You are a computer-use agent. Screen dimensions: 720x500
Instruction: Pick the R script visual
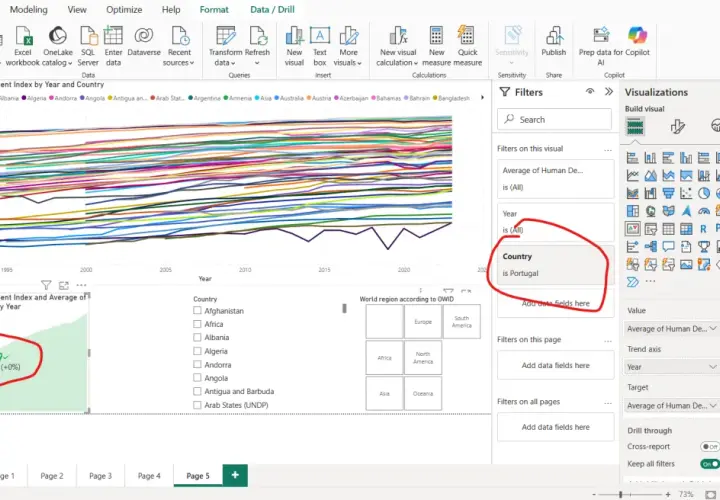click(x=703, y=229)
